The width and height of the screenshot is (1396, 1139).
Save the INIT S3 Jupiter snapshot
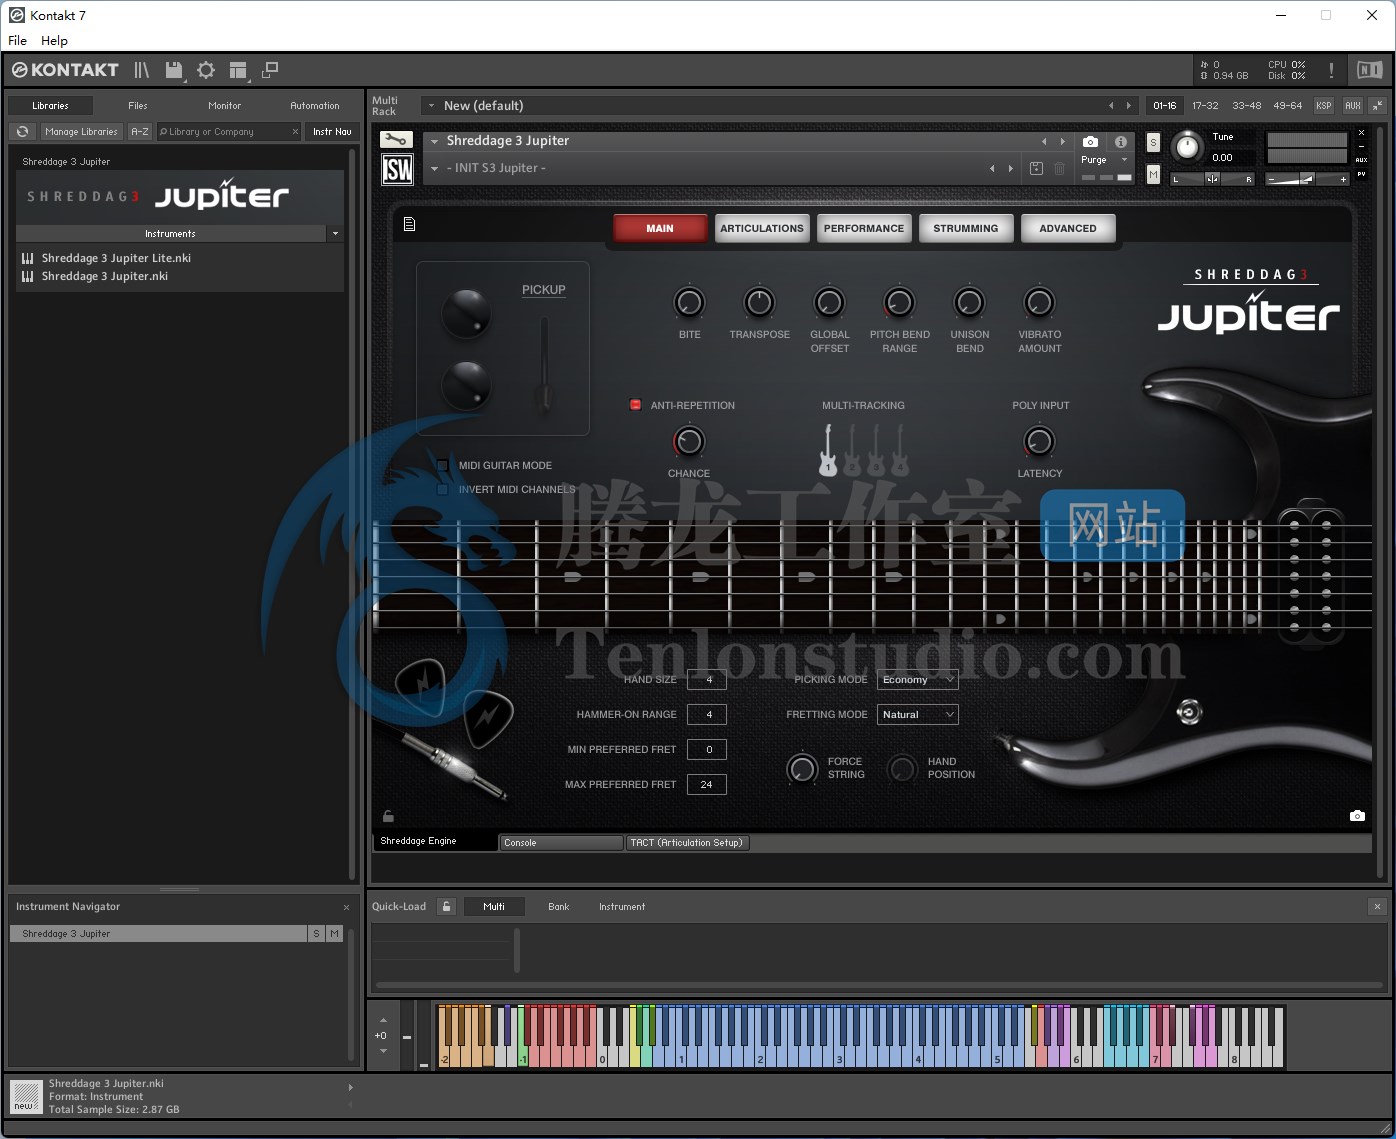tap(1037, 168)
